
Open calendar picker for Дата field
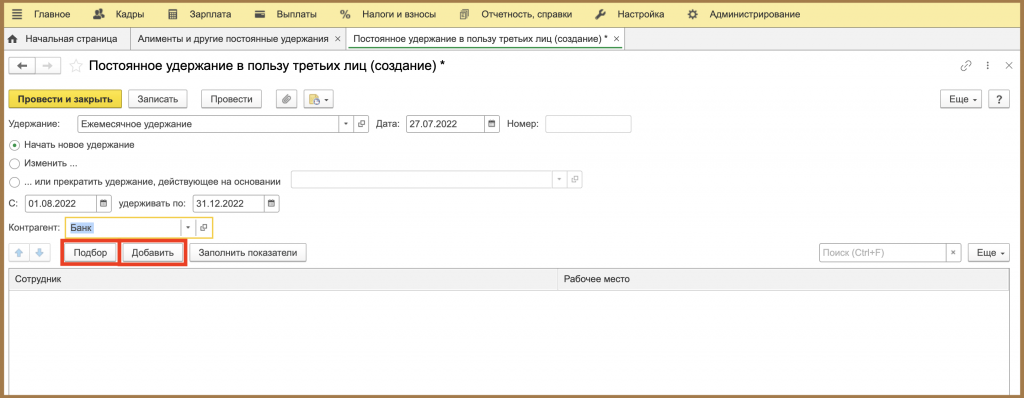point(492,124)
